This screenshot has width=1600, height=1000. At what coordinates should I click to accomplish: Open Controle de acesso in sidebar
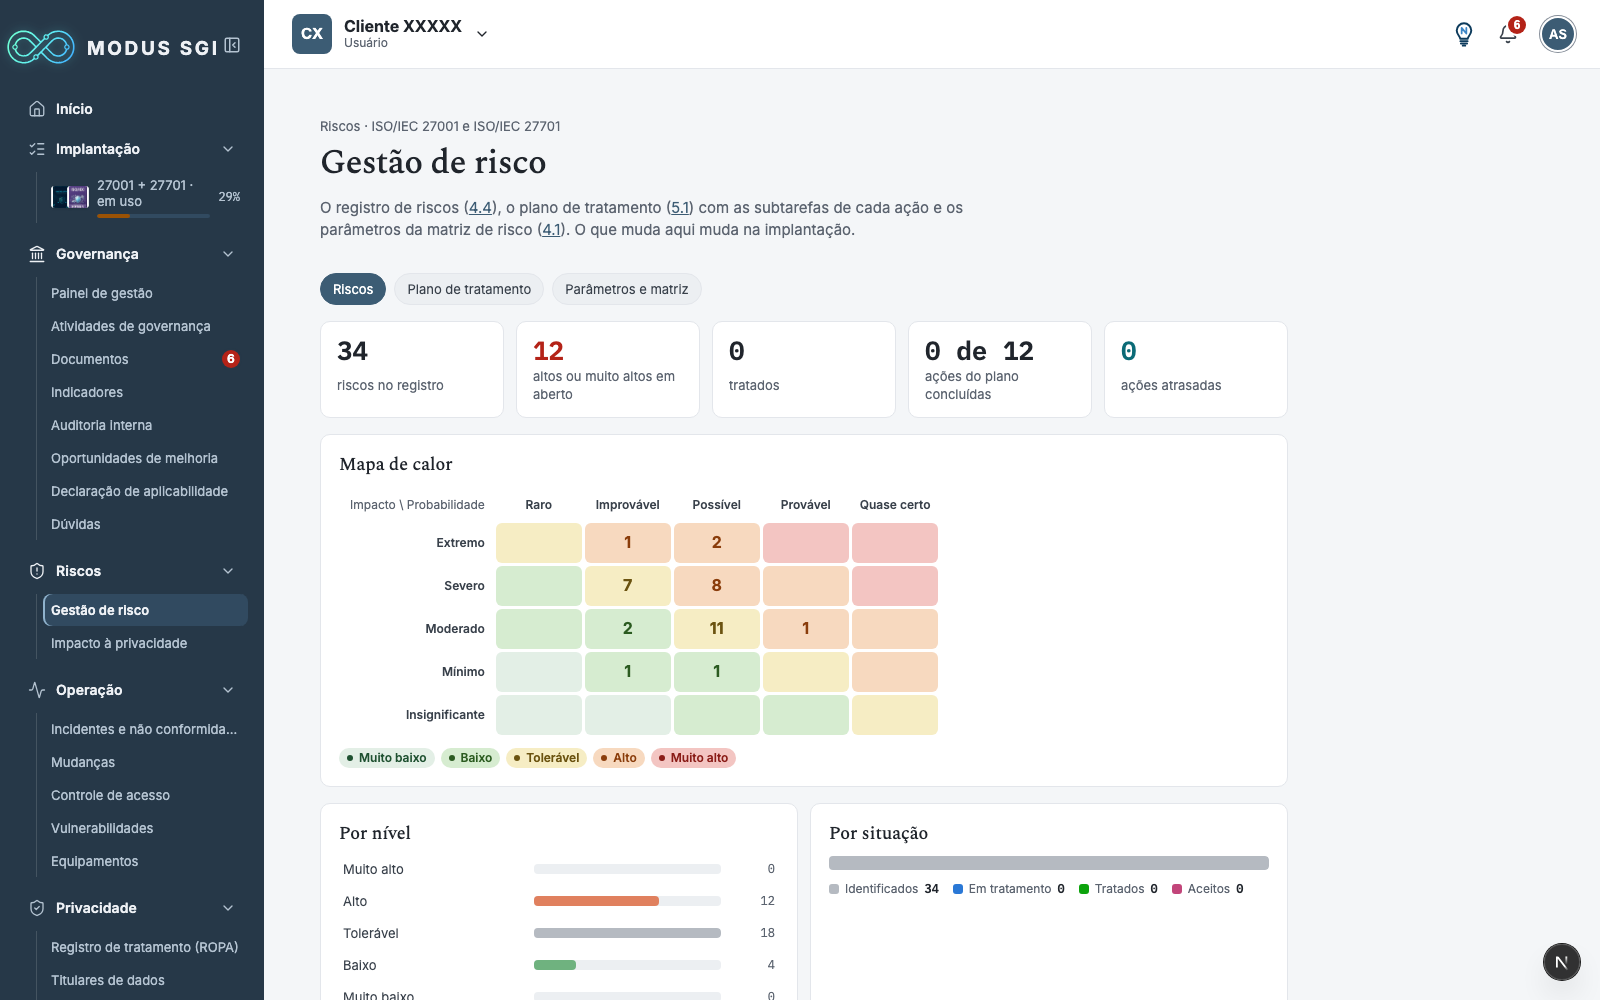146,795
